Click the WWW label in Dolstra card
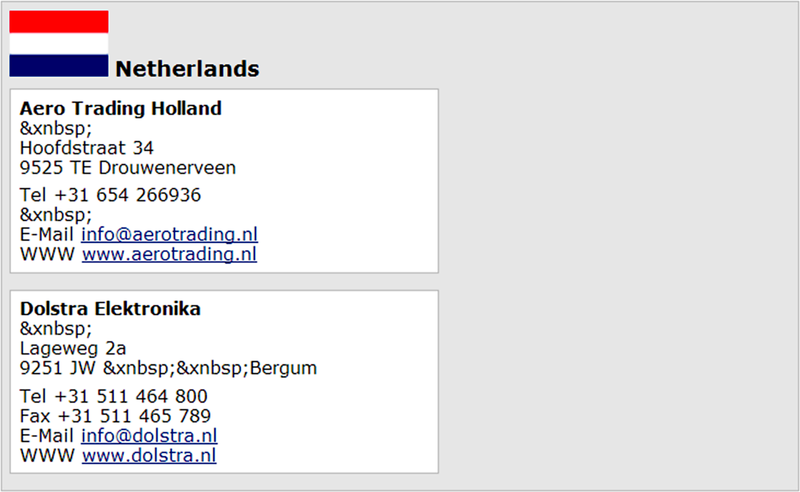The height and width of the screenshot is (492, 800). 47,455
